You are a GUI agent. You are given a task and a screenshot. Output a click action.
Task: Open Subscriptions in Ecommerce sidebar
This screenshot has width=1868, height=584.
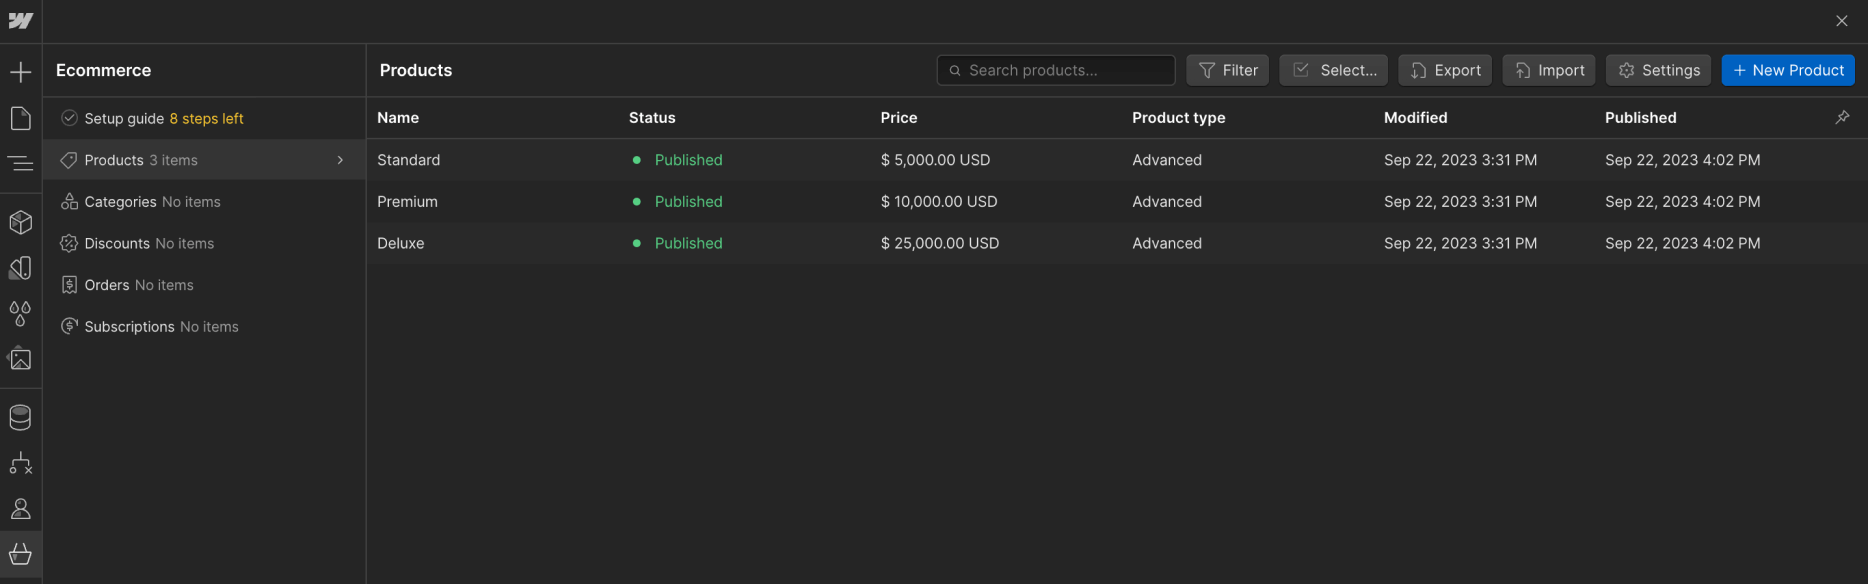[204, 326]
